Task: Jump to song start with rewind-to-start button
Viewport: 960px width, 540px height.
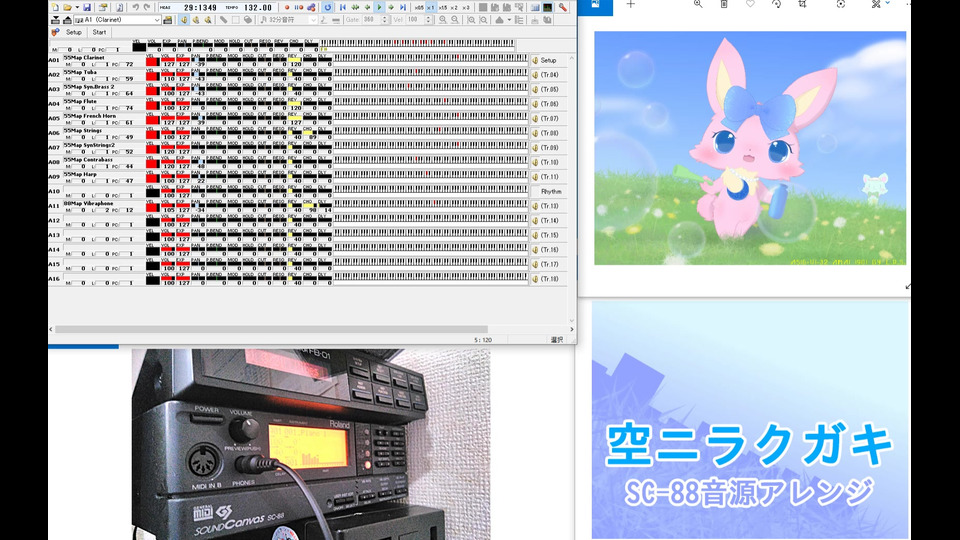Action: [x=343, y=7]
